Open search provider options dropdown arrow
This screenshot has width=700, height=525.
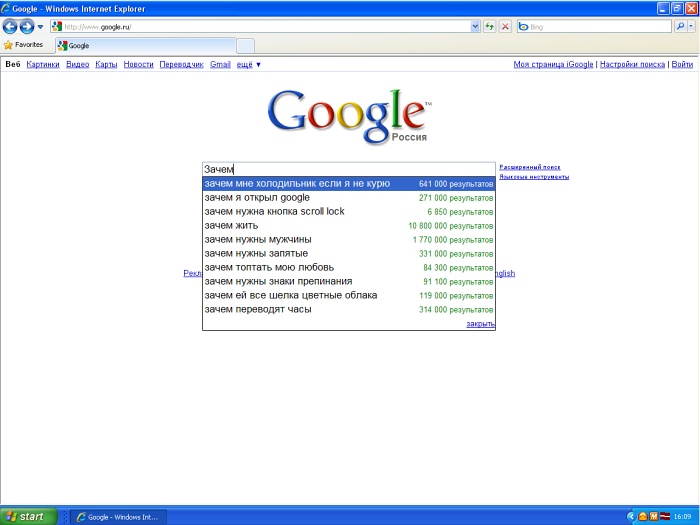[691, 27]
